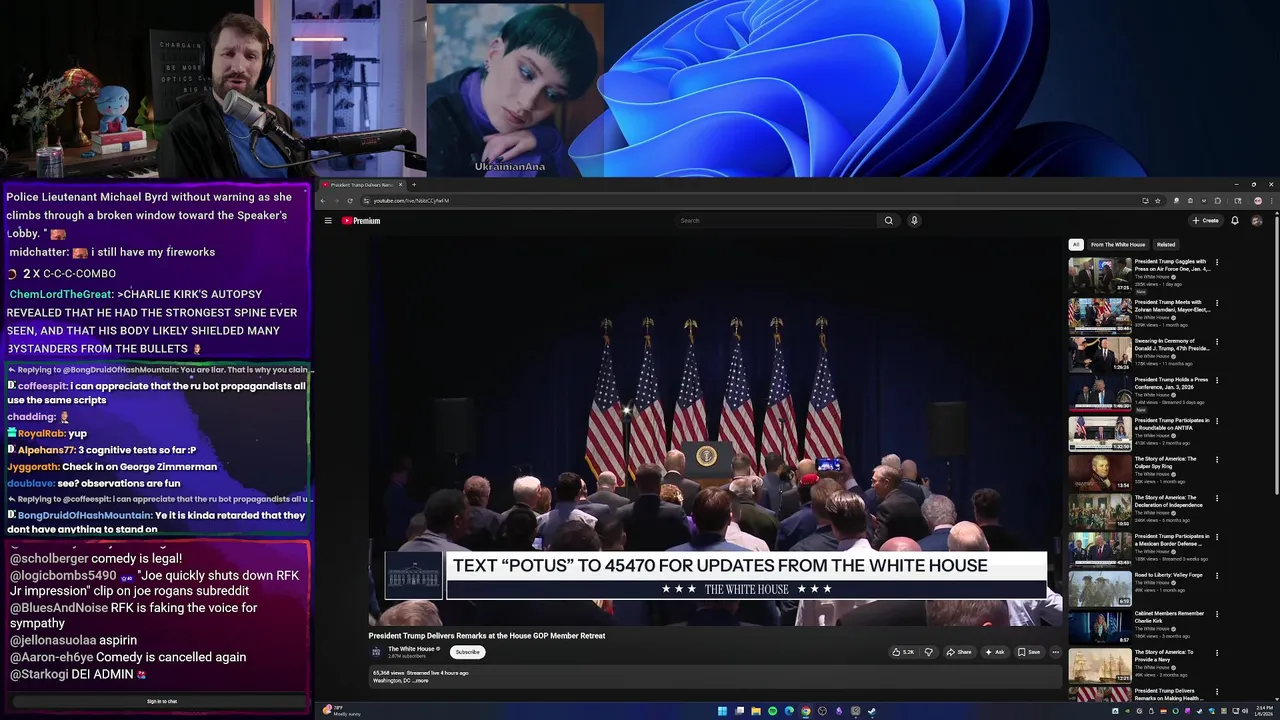1280x720 pixels.
Task: Select the All filter chip
Action: tap(1076, 245)
